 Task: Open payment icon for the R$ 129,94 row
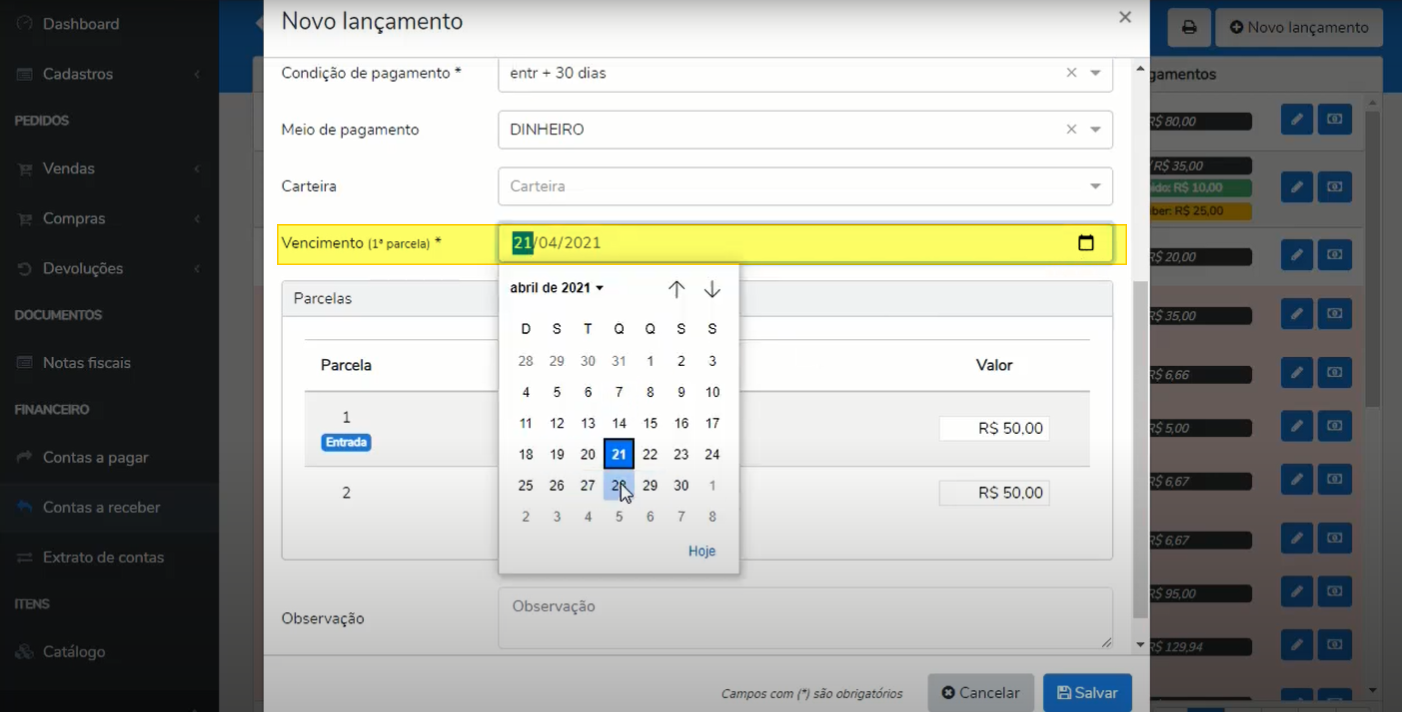(1334, 645)
